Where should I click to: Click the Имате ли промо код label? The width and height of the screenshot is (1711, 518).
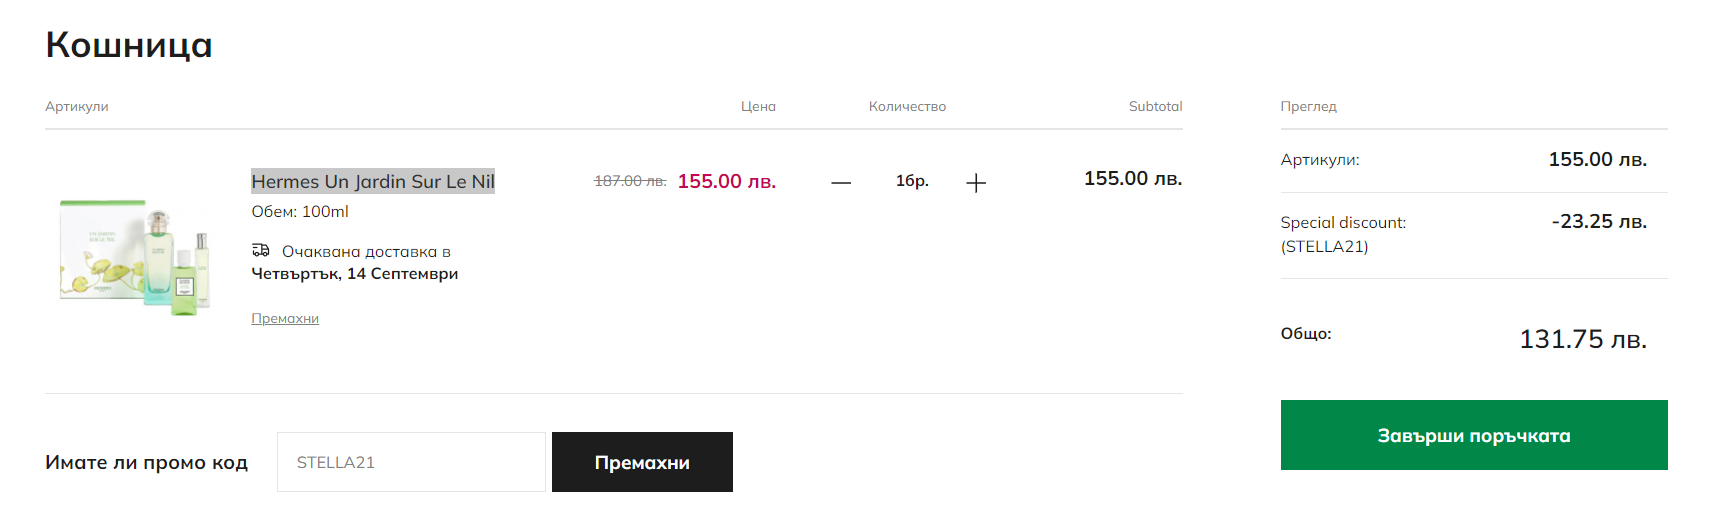click(146, 462)
